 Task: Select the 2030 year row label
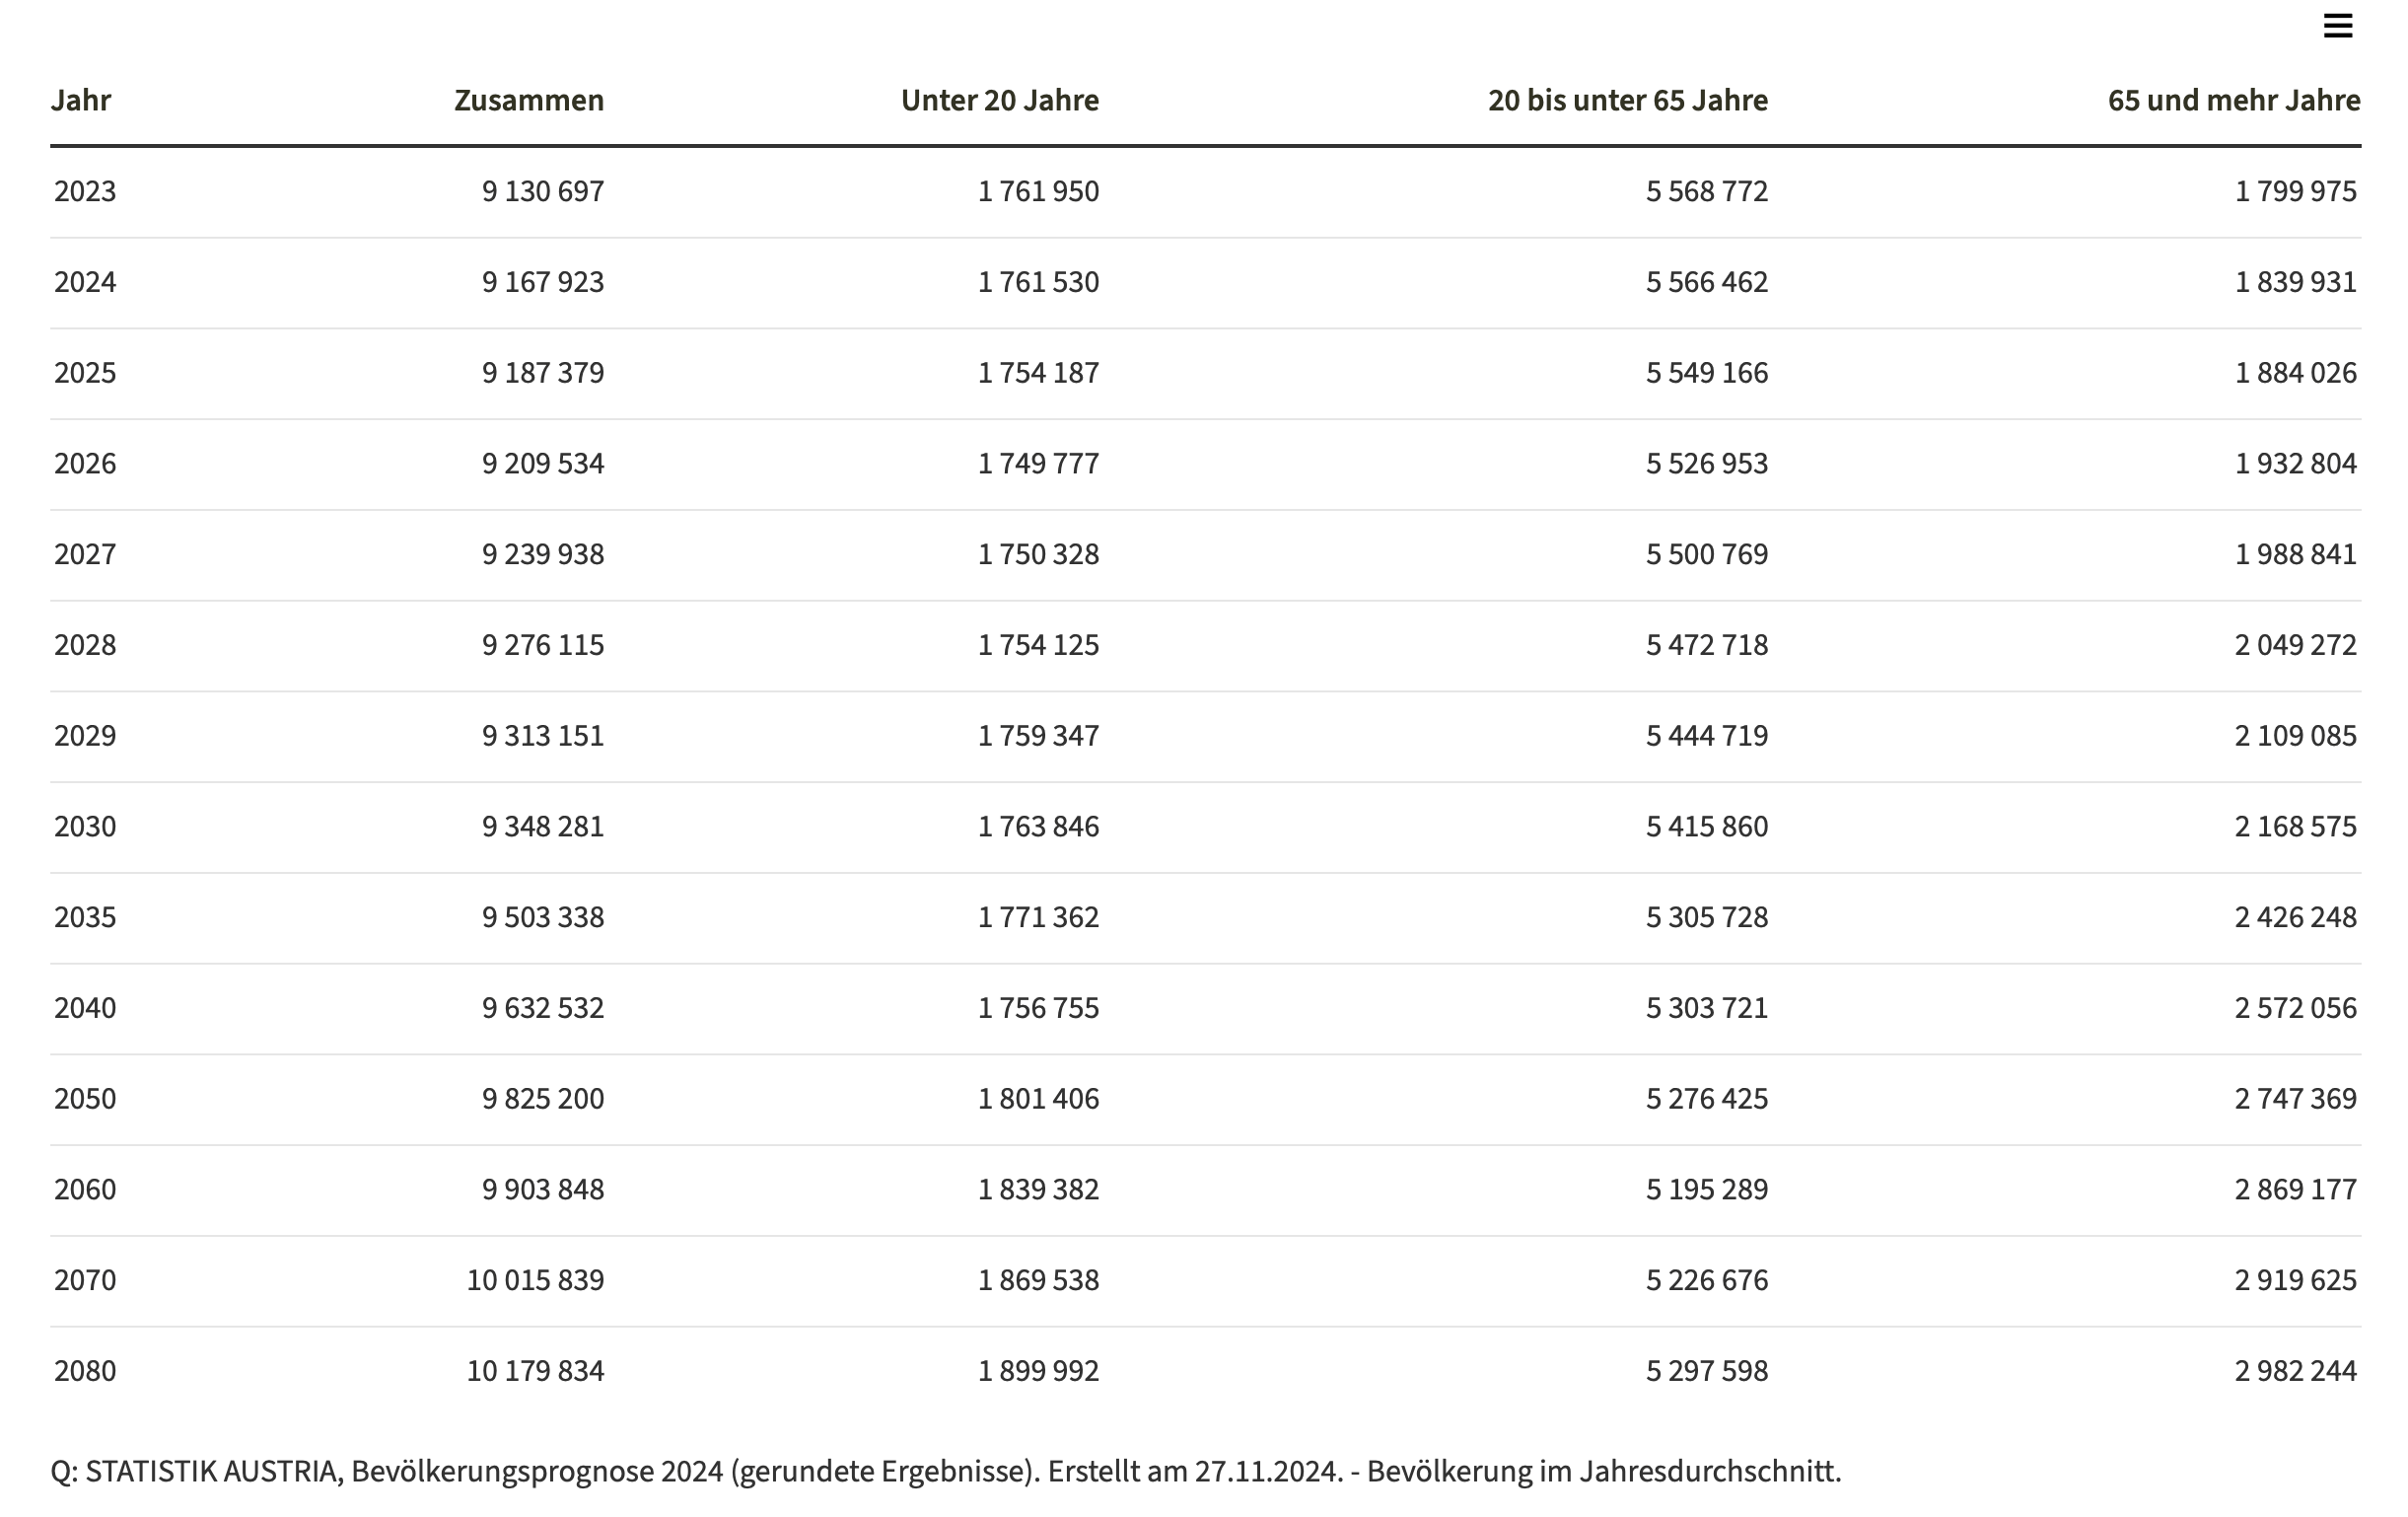pos(85,826)
